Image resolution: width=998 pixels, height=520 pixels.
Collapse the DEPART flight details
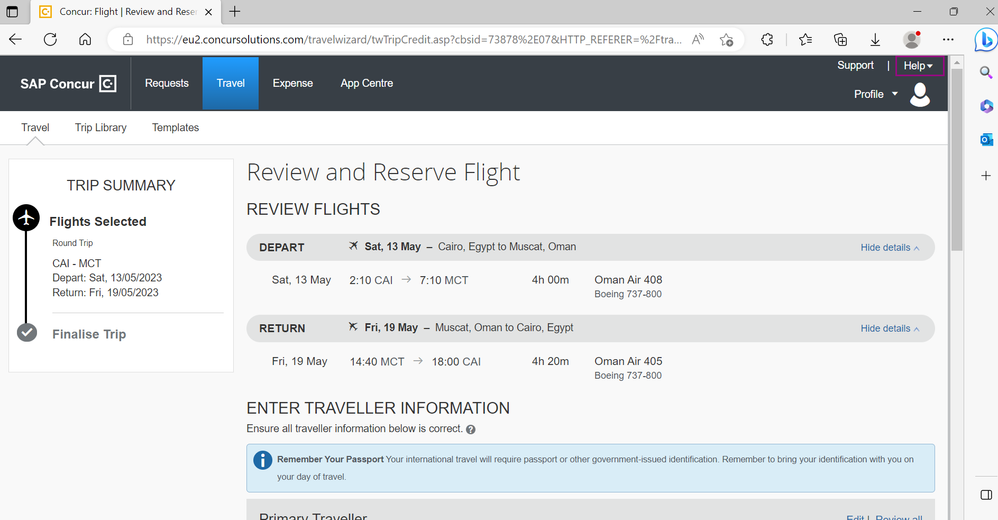click(x=890, y=248)
